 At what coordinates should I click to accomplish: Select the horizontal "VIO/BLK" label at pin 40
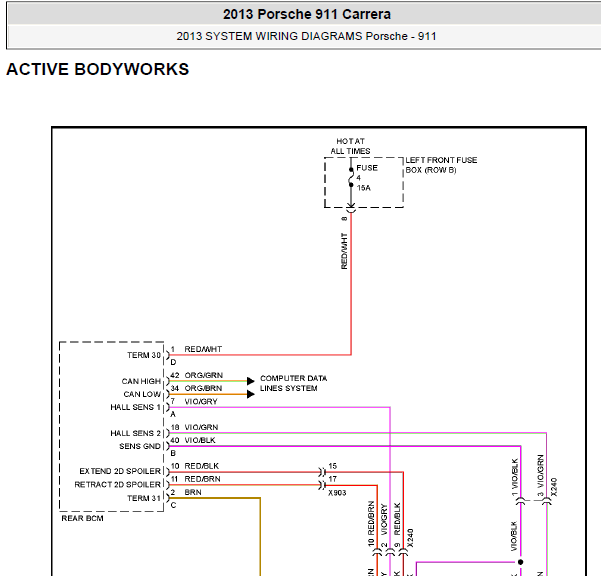(200, 440)
